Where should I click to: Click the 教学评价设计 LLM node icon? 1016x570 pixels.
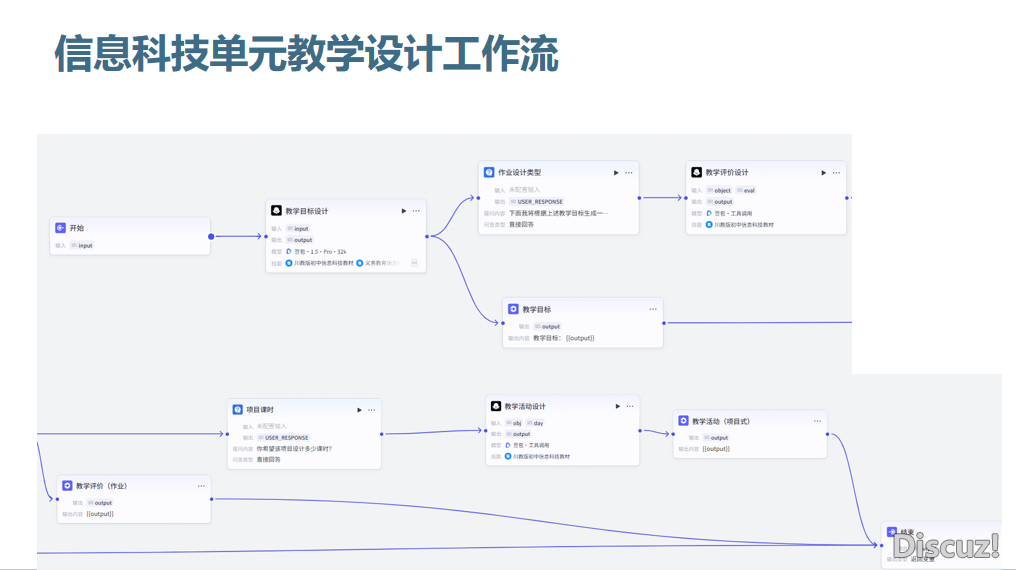coord(696,173)
